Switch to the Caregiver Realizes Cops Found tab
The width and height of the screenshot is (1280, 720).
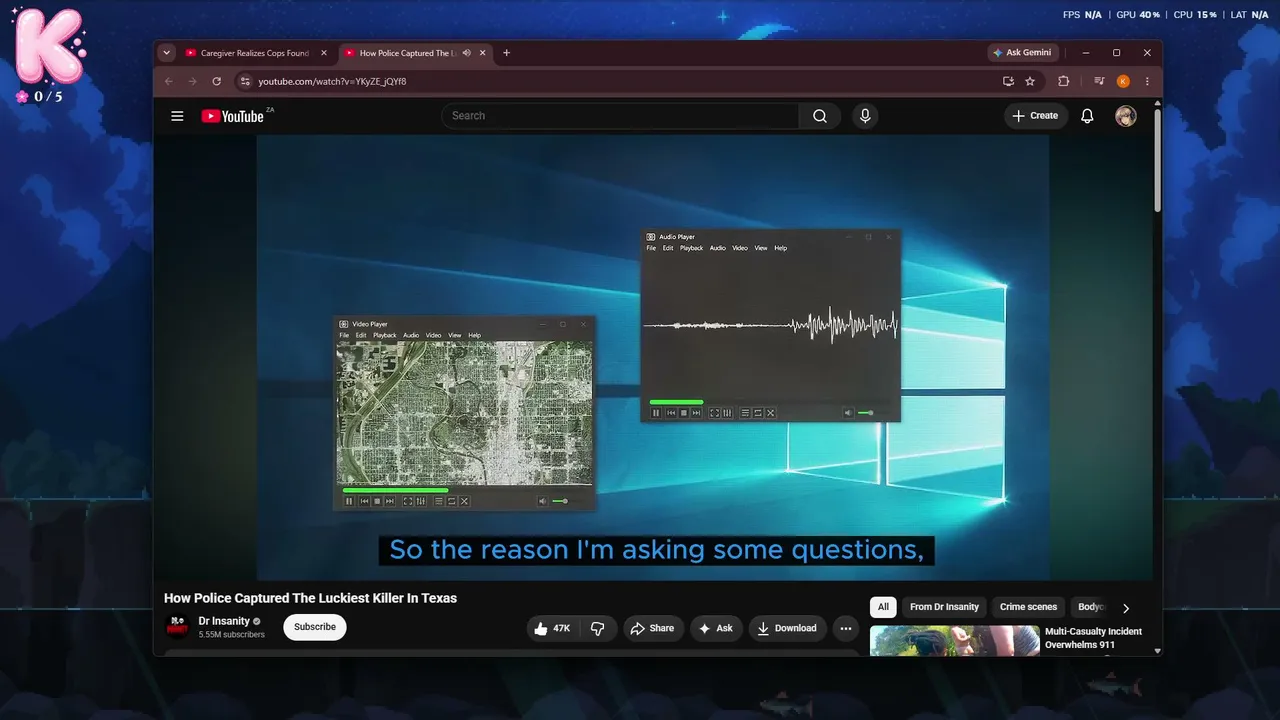pos(256,53)
